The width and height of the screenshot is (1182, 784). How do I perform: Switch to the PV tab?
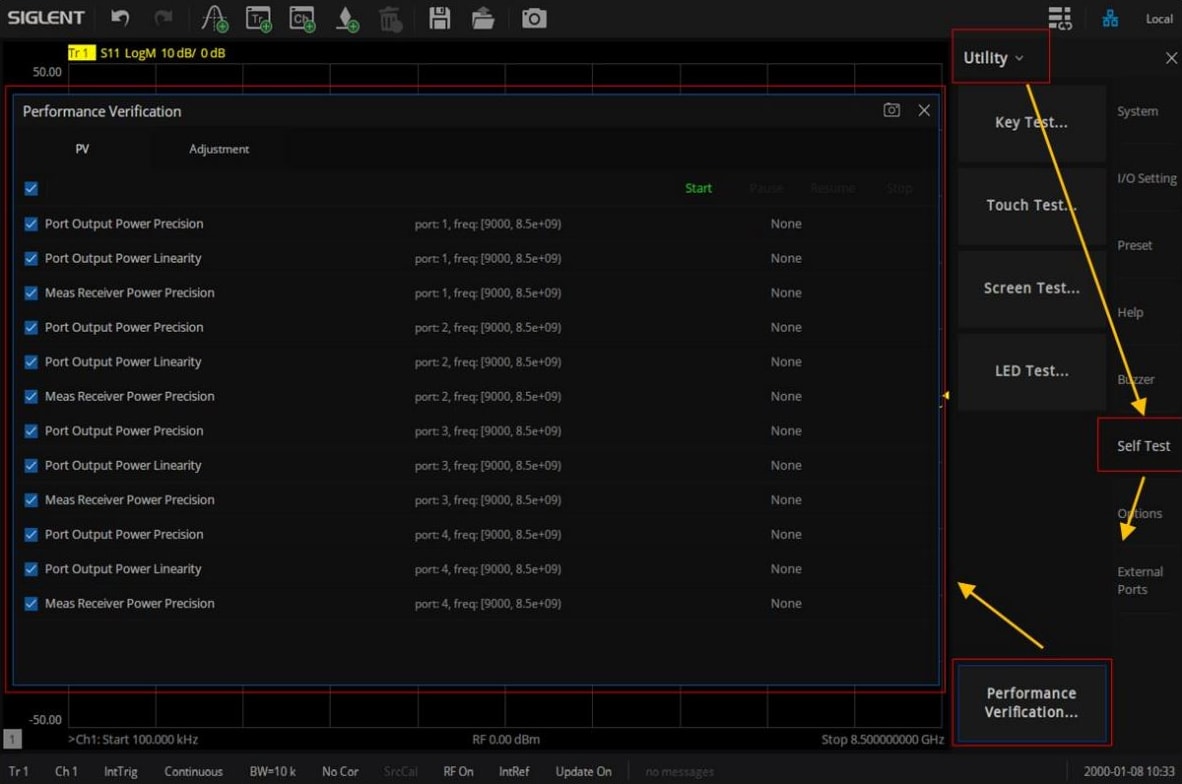pos(82,149)
